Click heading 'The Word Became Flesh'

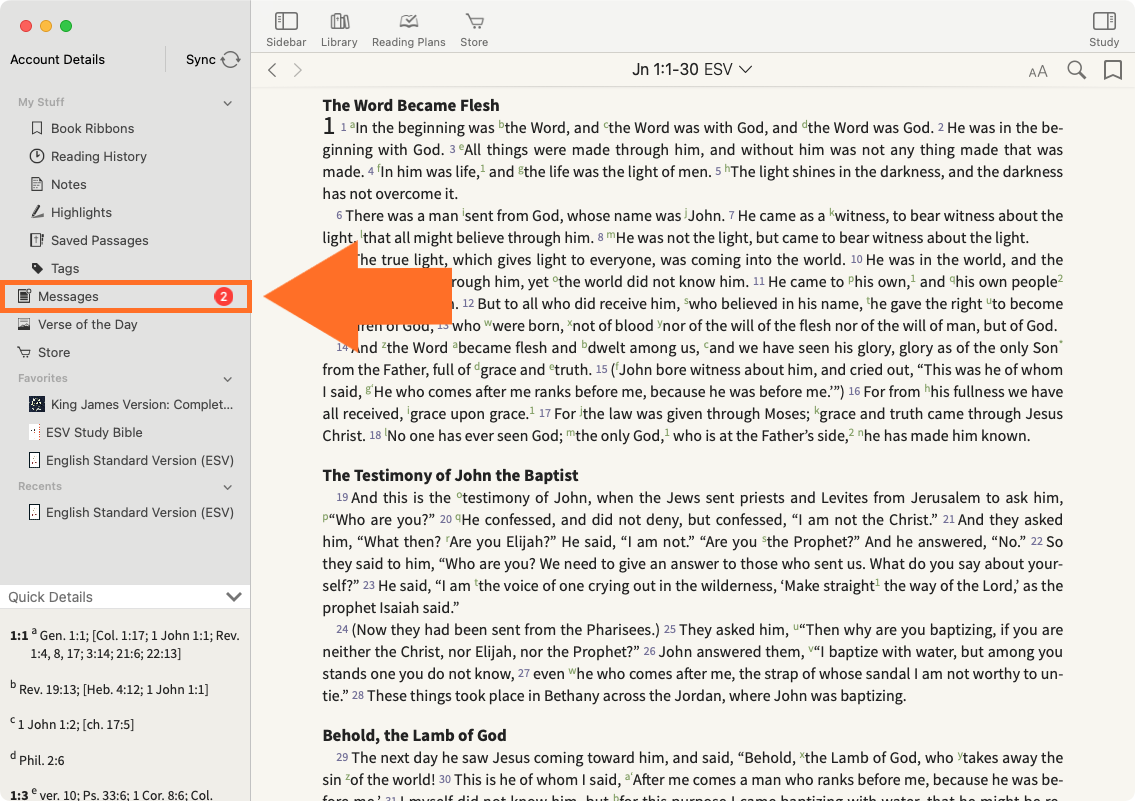tap(410, 106)
